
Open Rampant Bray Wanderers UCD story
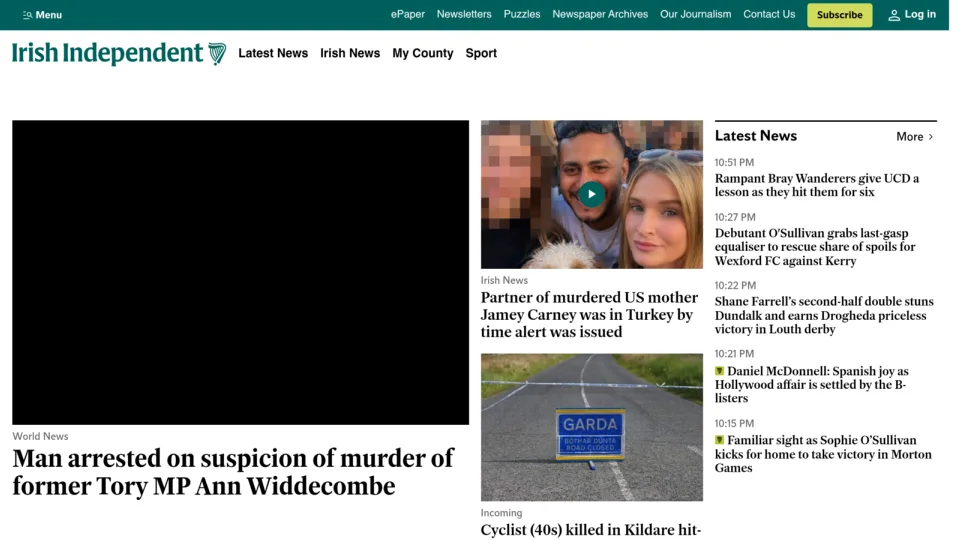(x=817, y=186)
